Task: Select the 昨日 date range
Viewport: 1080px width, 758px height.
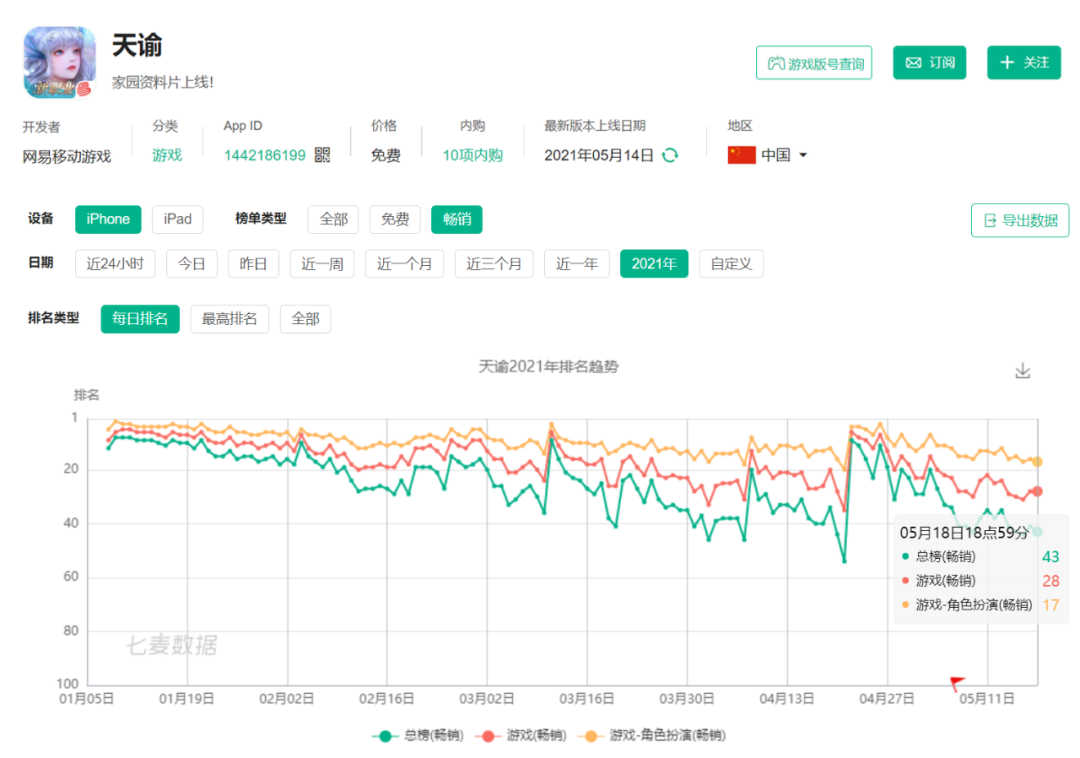Action: point(253,264)
